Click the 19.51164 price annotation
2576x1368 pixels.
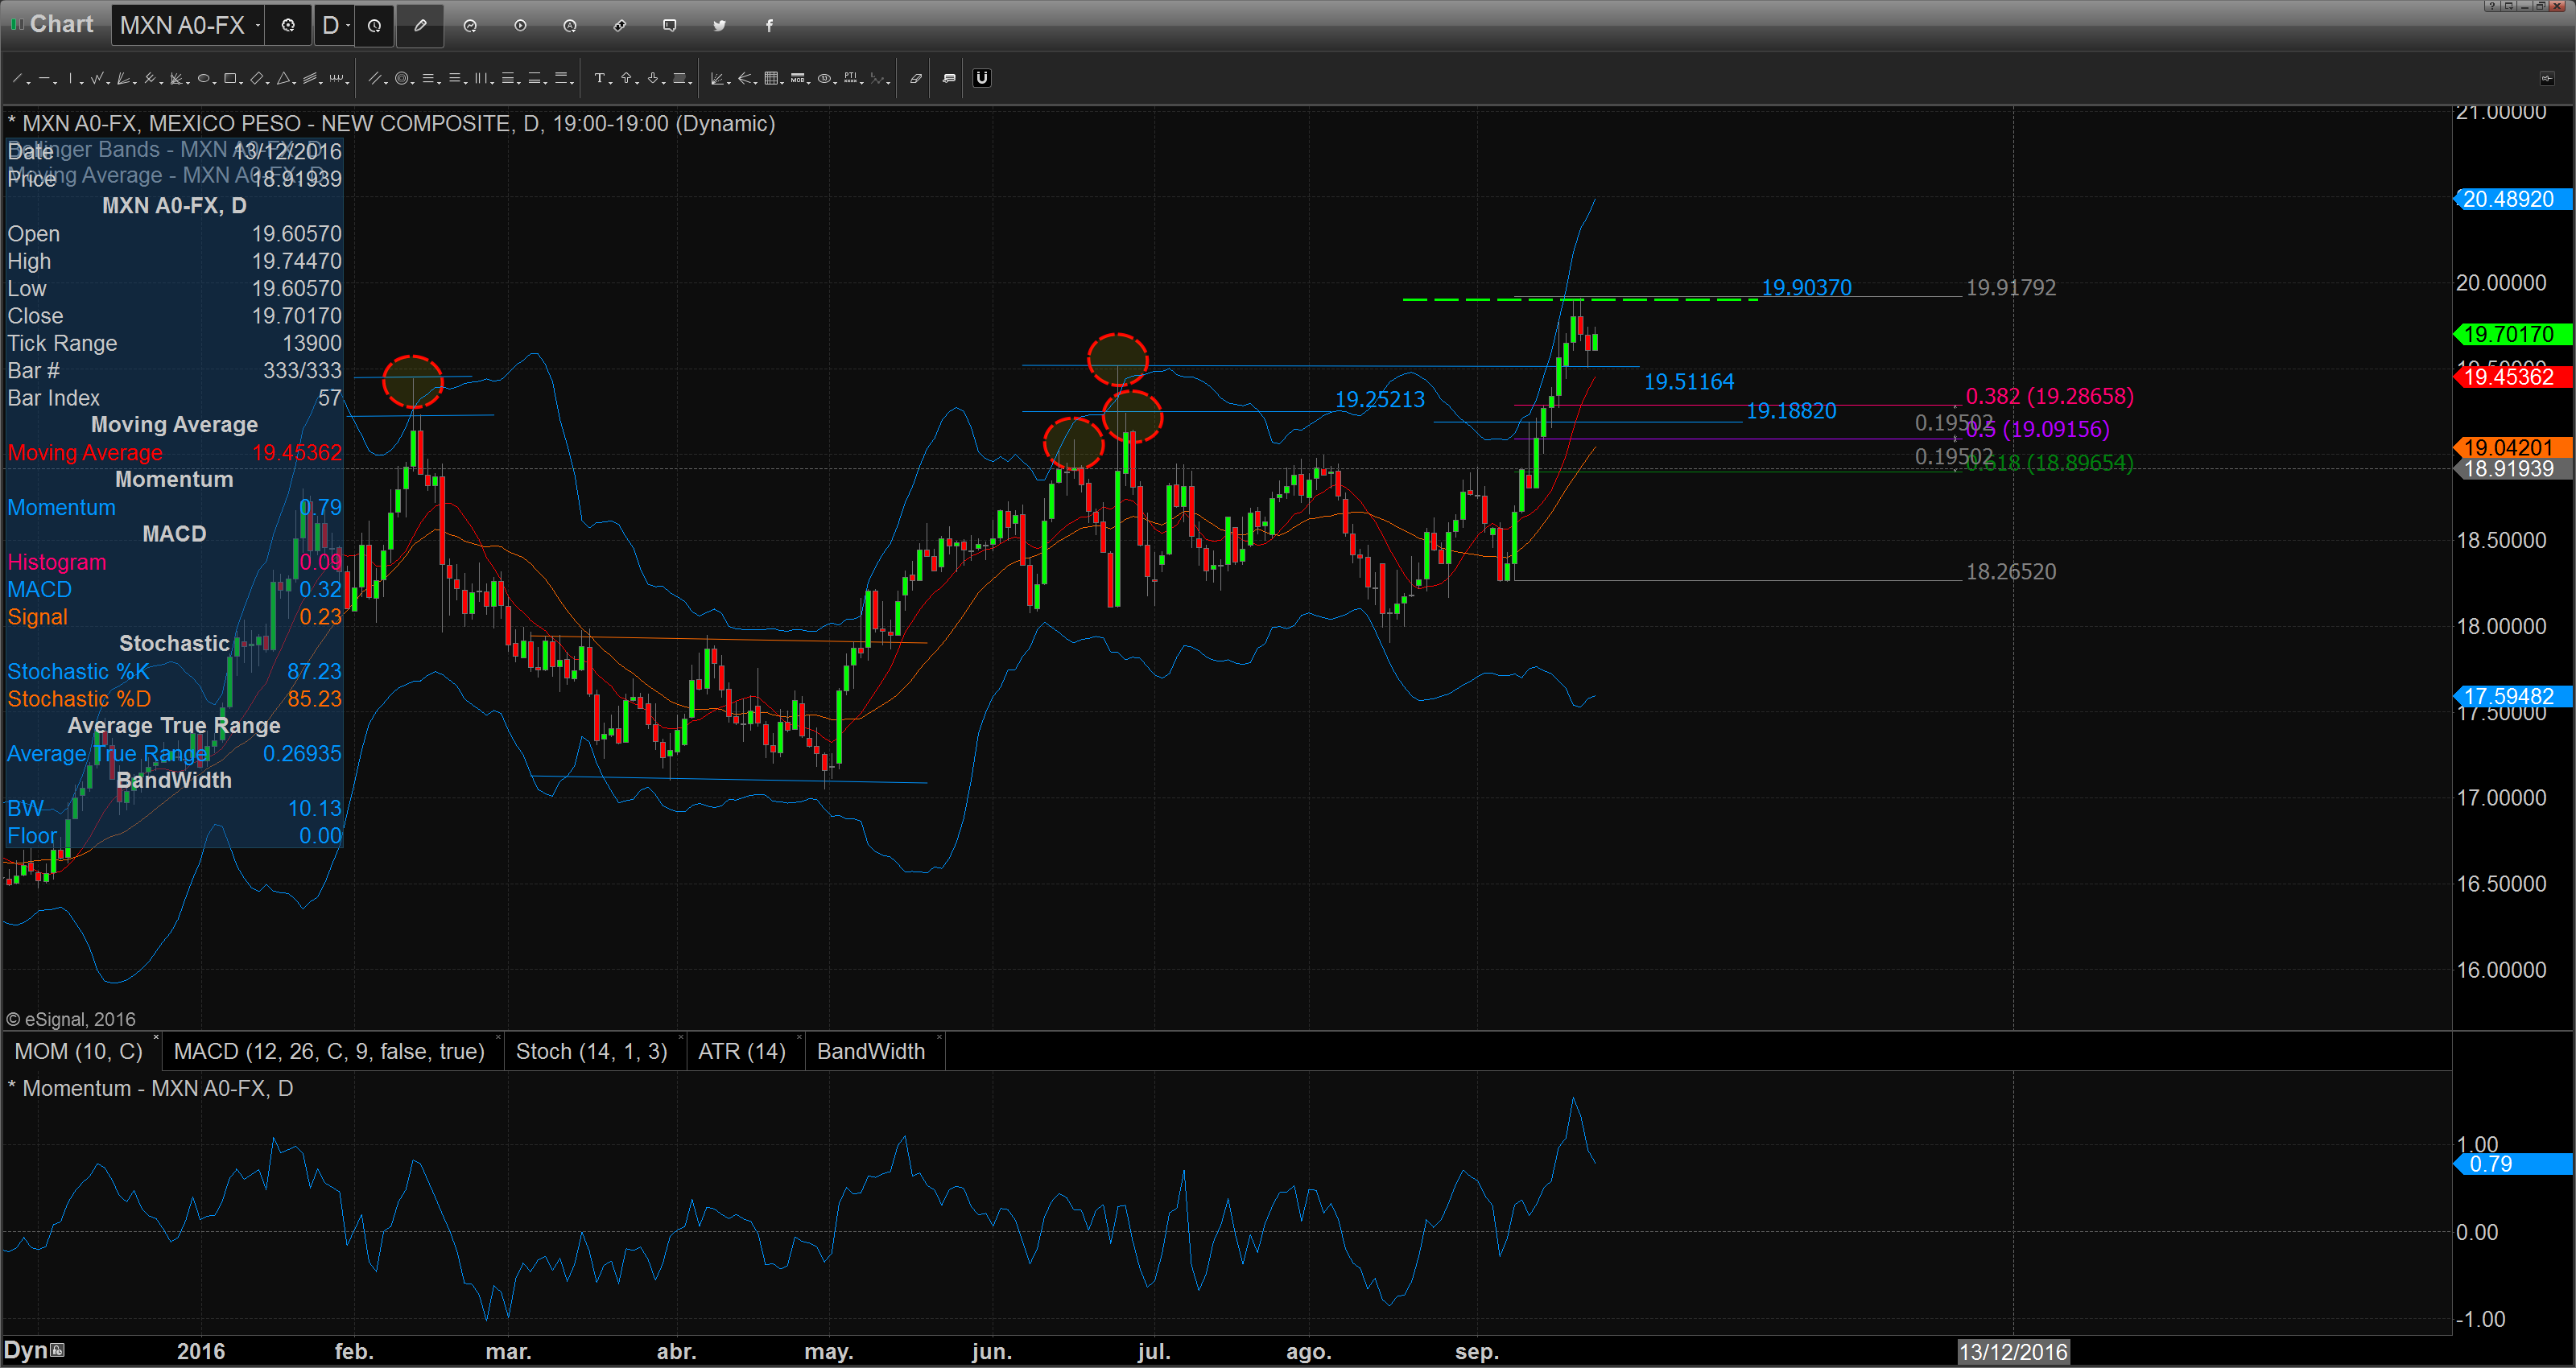pos(1689,381)
